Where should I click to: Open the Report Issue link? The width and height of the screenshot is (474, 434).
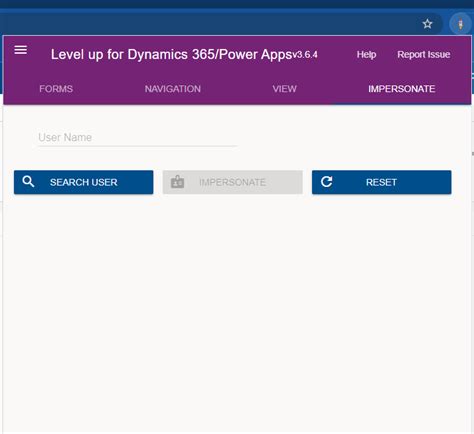(x=424, y=54)
